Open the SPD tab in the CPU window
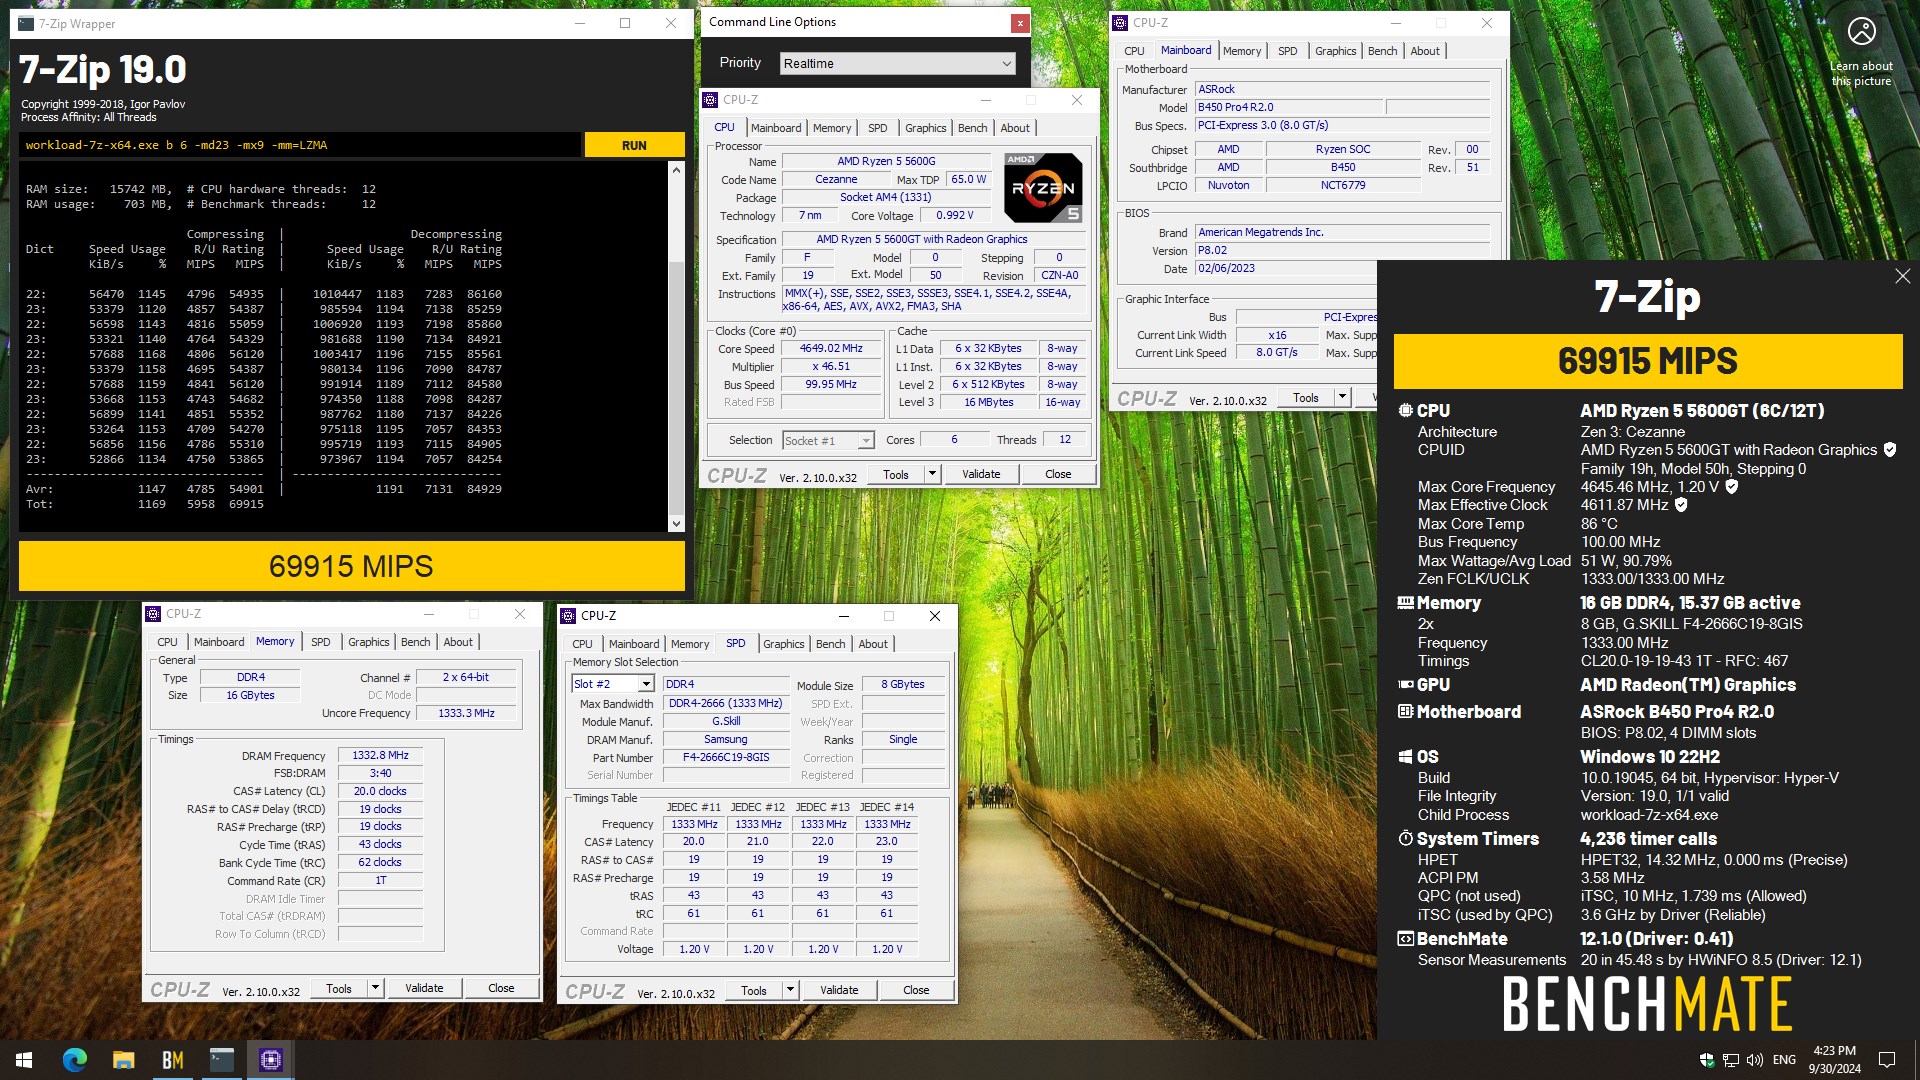This screenshot has height=1080, width=1920. (877, 128)
